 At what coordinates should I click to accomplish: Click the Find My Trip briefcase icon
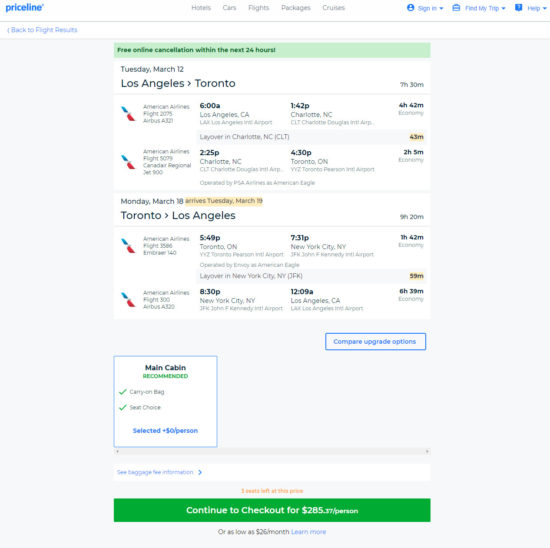pos(456,8)
